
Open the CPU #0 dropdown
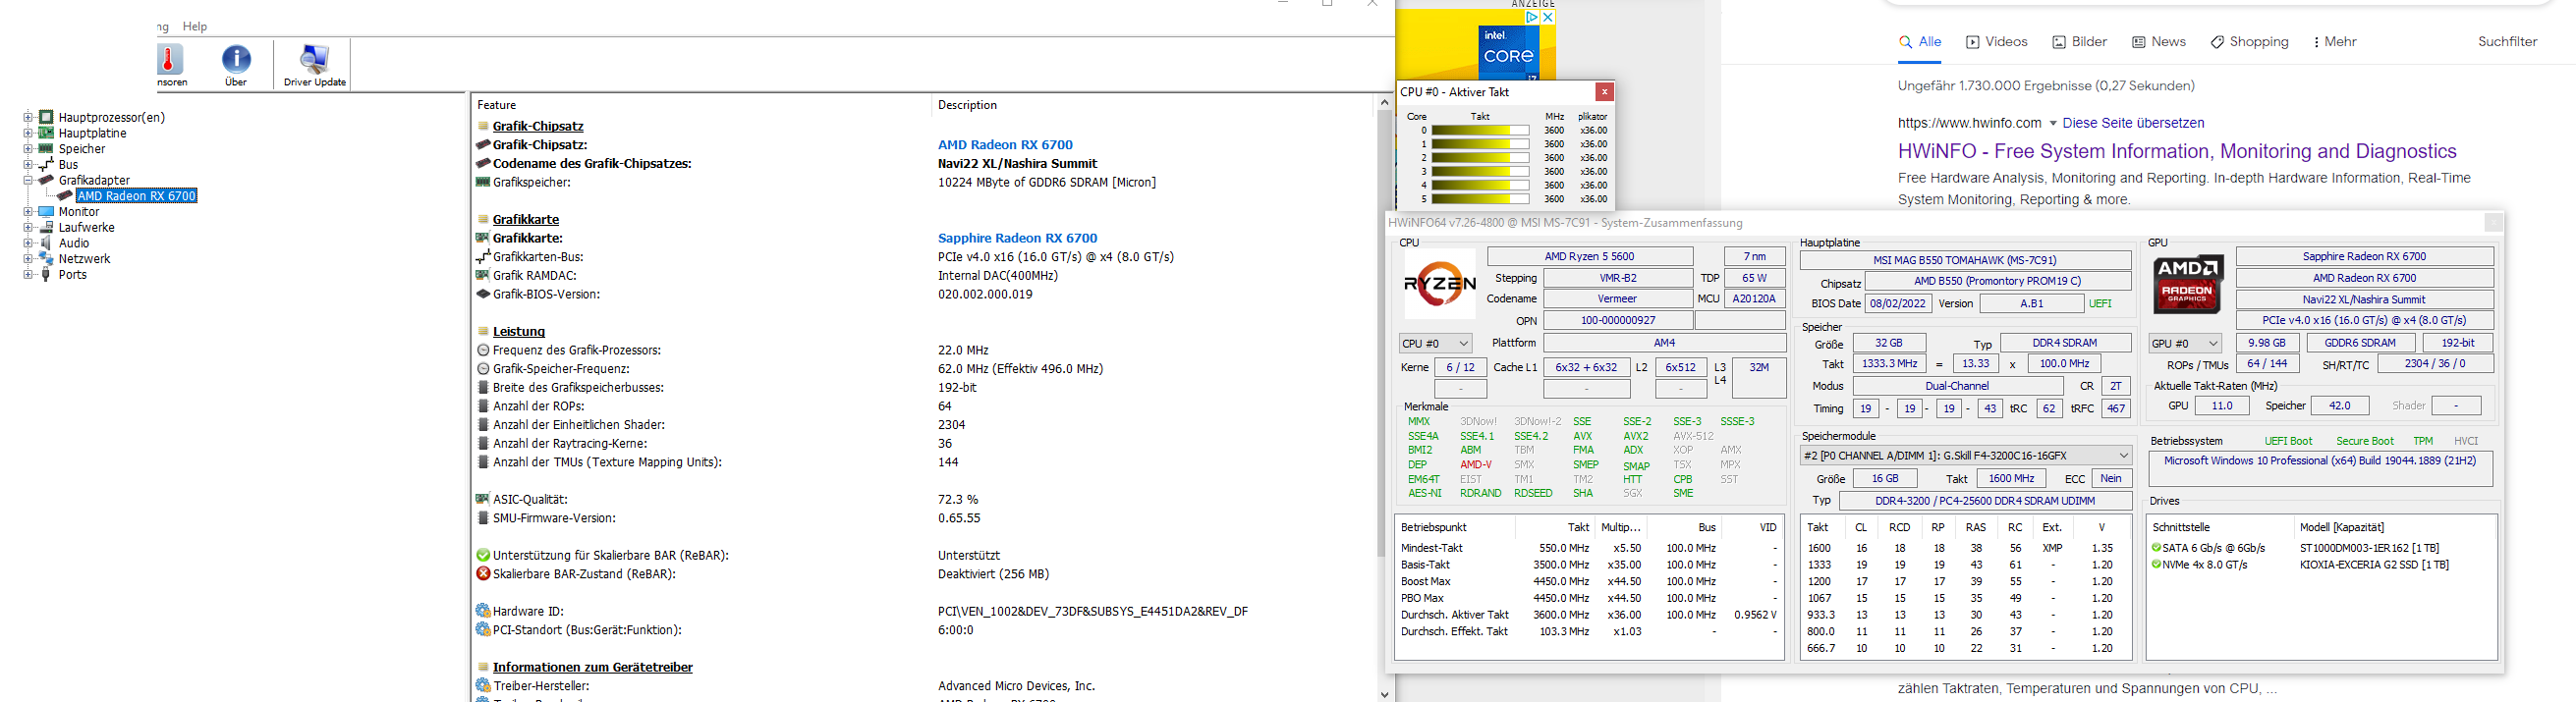(x=1435, y=343)
